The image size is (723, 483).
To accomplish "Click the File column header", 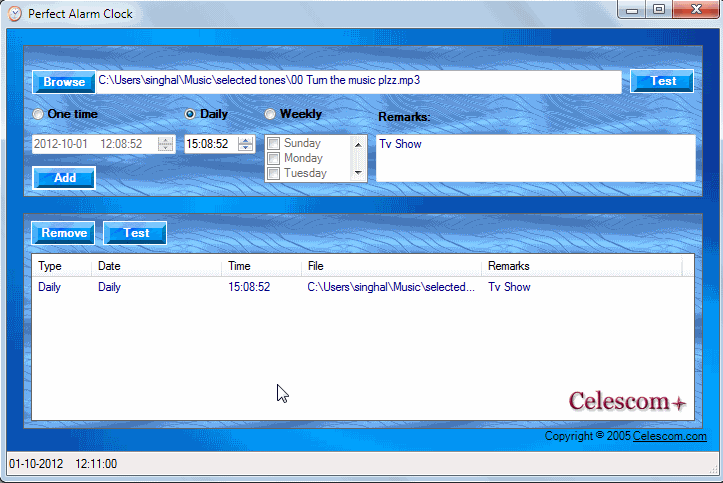I will (x=391, y=266).
